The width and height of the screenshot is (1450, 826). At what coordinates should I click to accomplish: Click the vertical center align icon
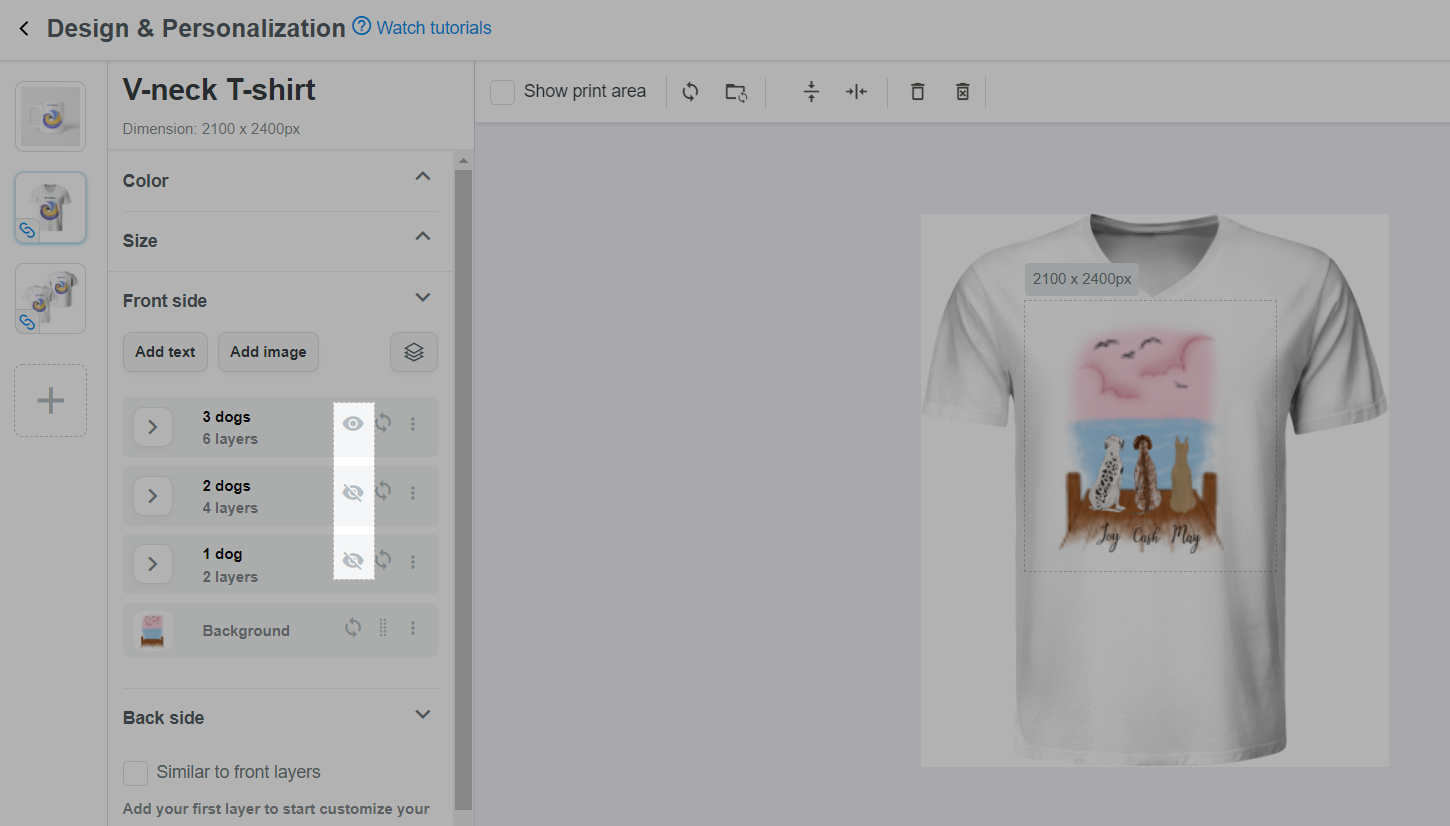click(811, 92)
